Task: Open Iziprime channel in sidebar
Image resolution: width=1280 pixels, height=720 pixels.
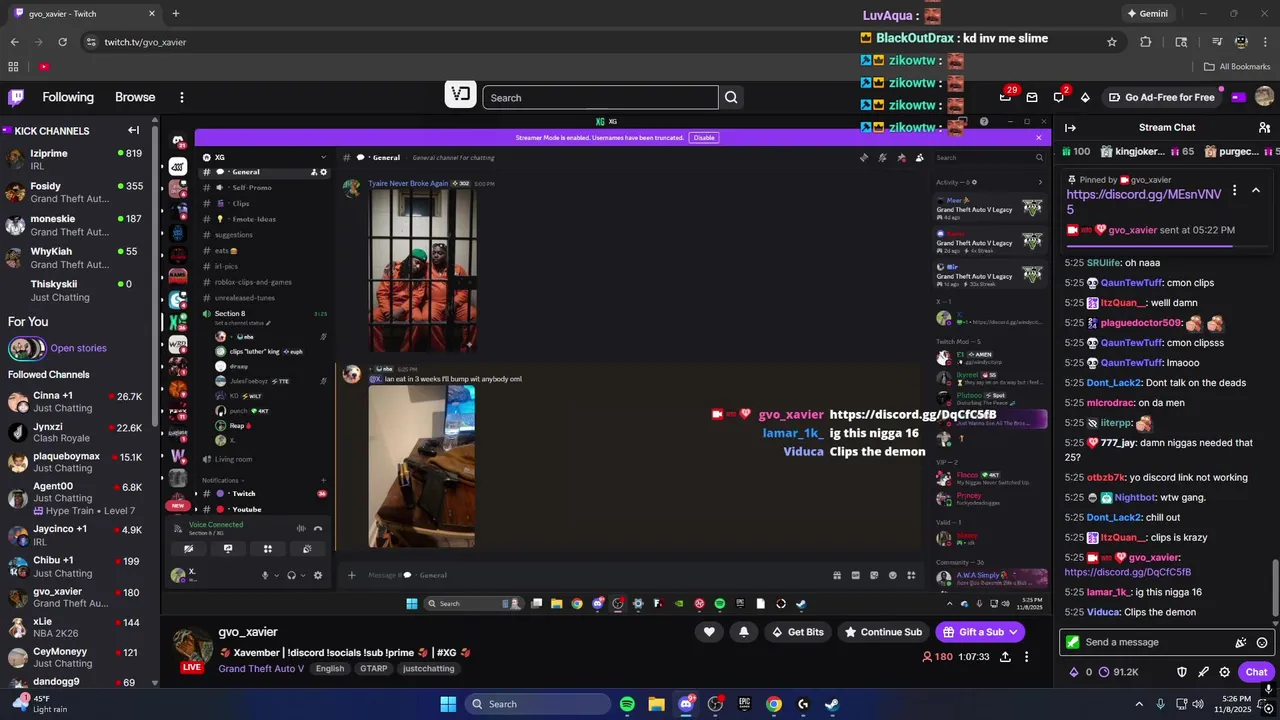Action: [76, 160]
